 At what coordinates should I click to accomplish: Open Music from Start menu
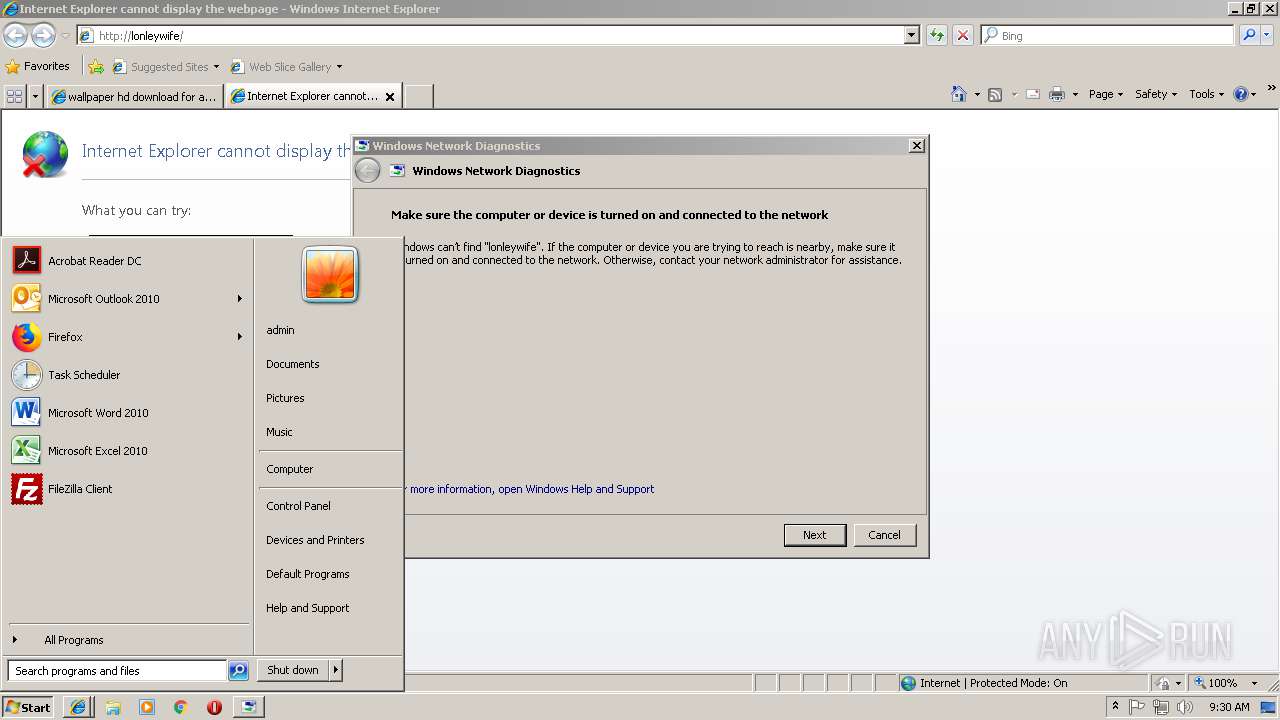coord(279,432)
